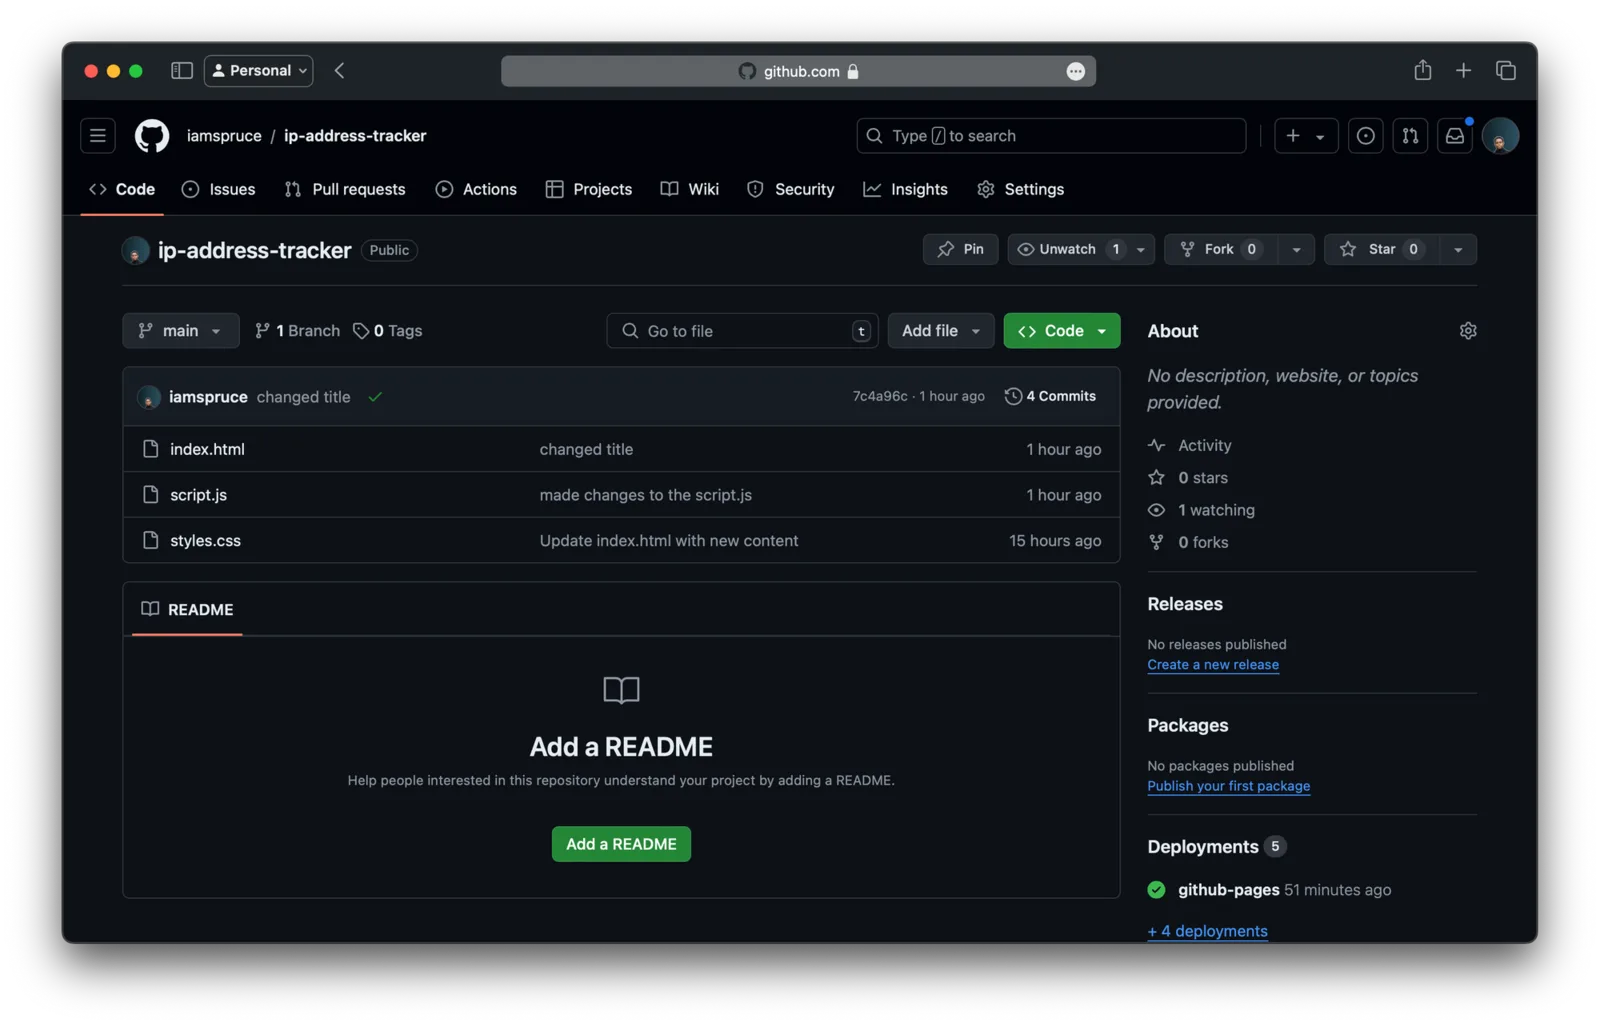
Task: Switch to the Issues tab
Action: click(219, 189)
